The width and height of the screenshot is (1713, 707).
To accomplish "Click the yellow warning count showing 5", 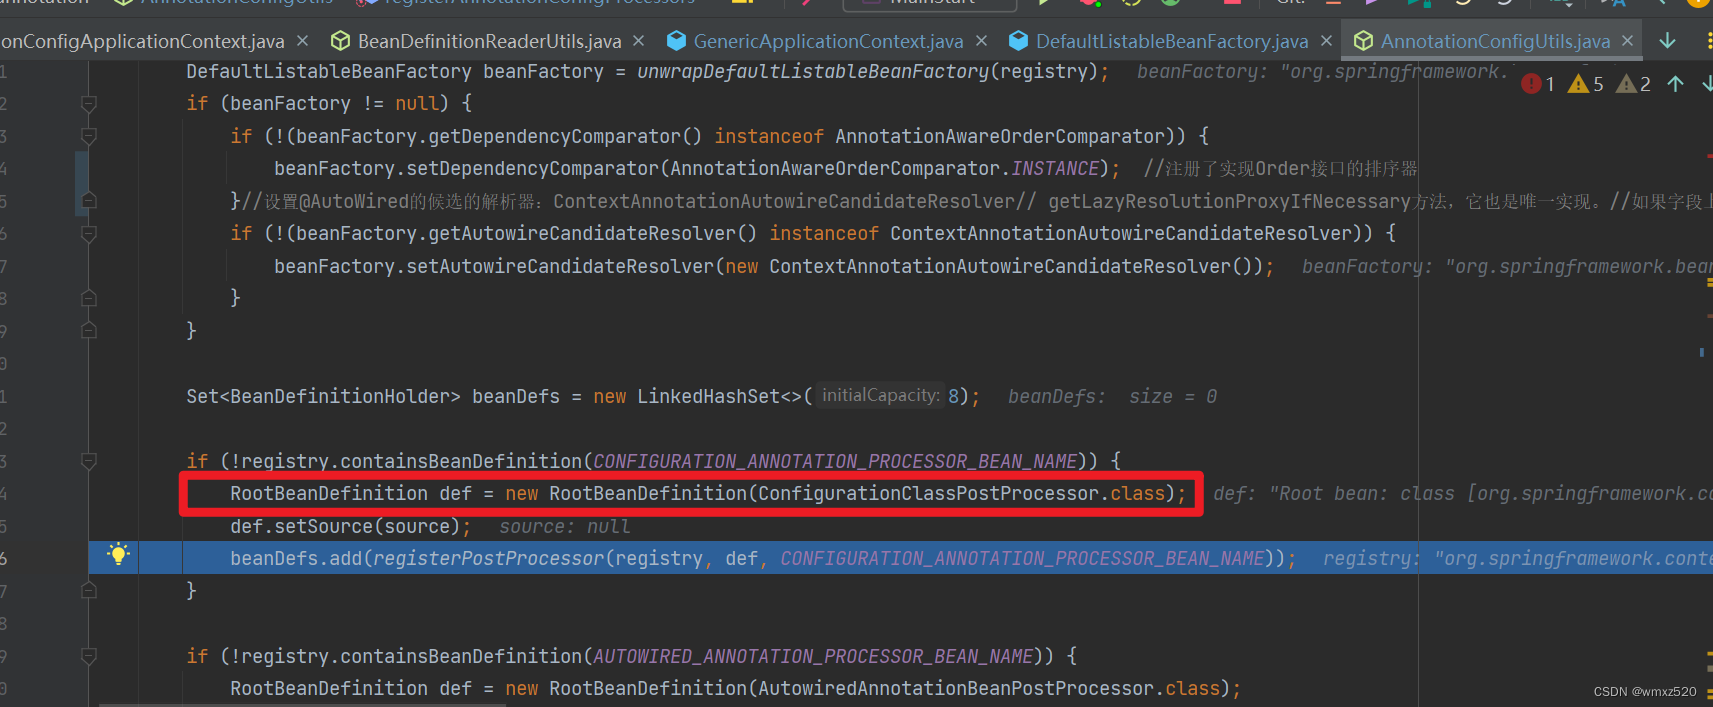I will tap(1586, 84).
